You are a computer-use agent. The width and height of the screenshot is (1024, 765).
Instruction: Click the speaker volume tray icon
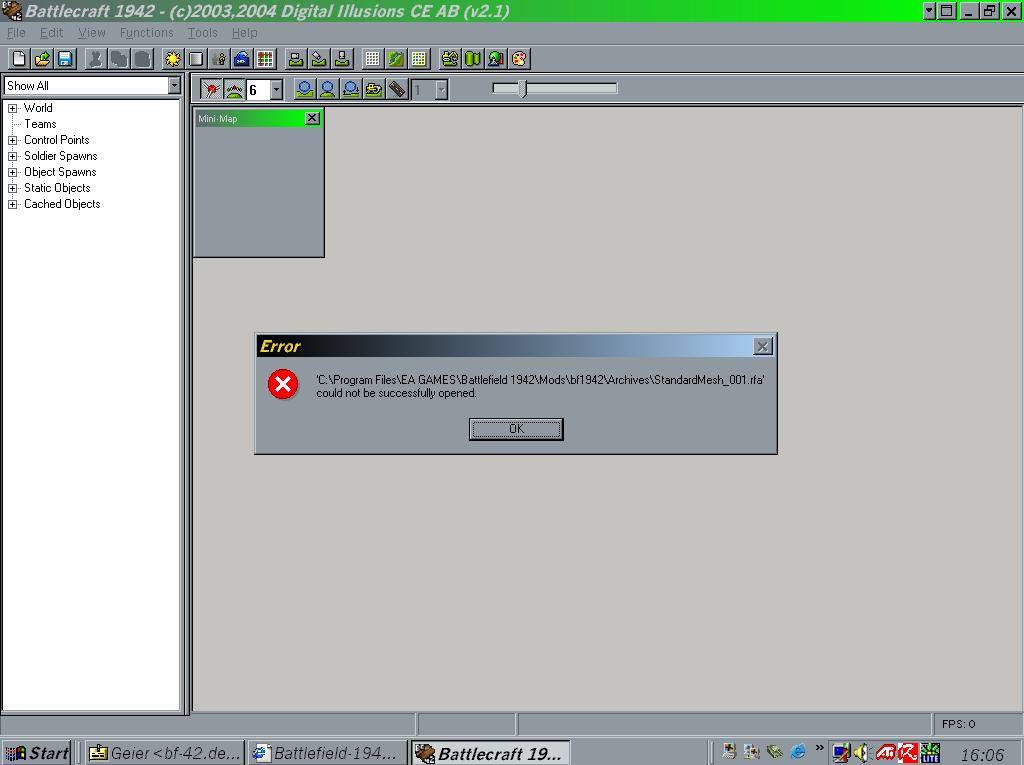862,753
